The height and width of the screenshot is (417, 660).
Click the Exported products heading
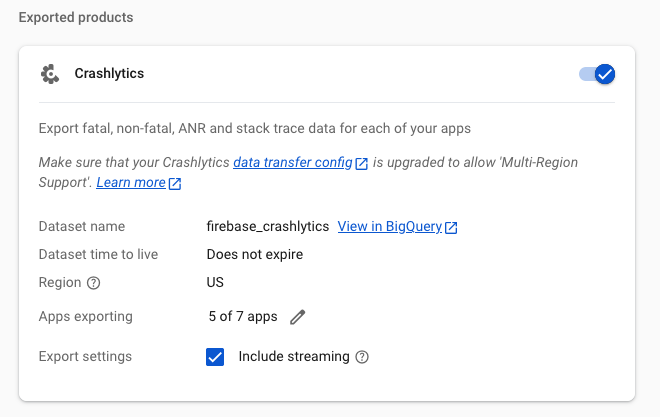tap(76, 17)
